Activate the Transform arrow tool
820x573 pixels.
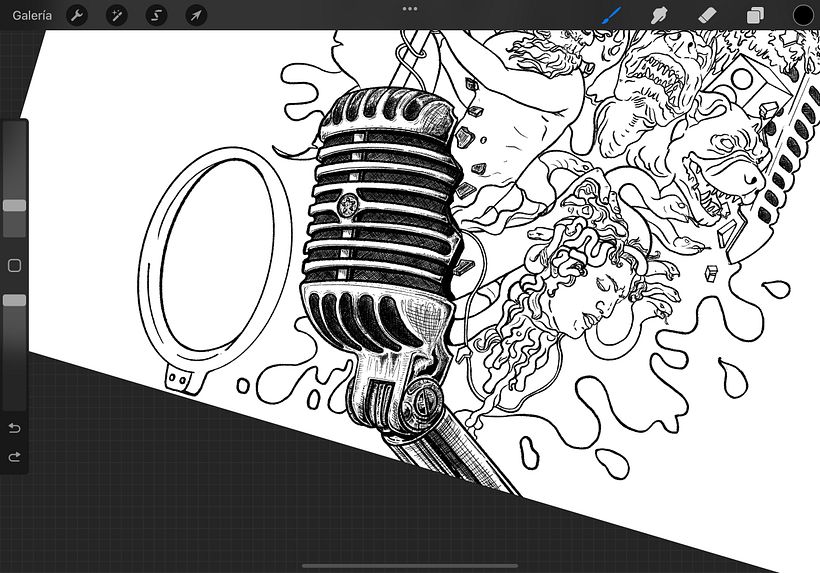click(196, 16)
